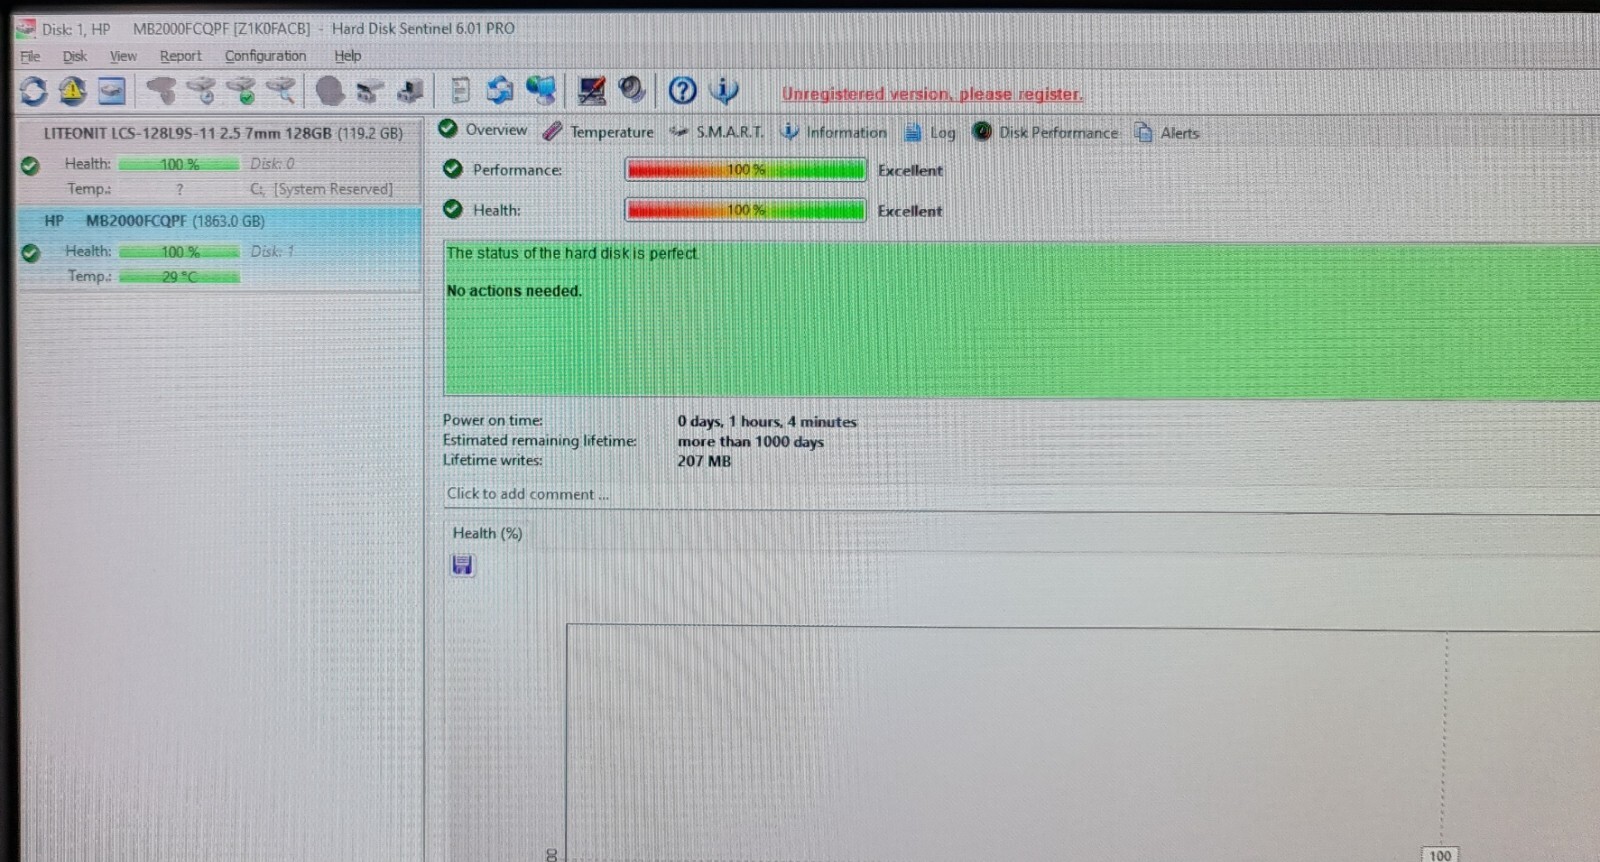The height and width of the screenshot is (862, 1600).
Task: Switch to the Temperature tab
Action: tap(598, 132)
